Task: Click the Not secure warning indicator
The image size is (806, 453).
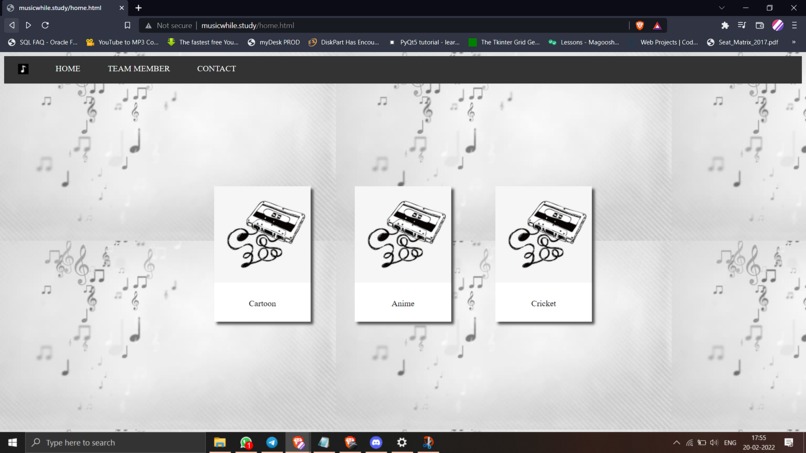Action: point(169,25)
